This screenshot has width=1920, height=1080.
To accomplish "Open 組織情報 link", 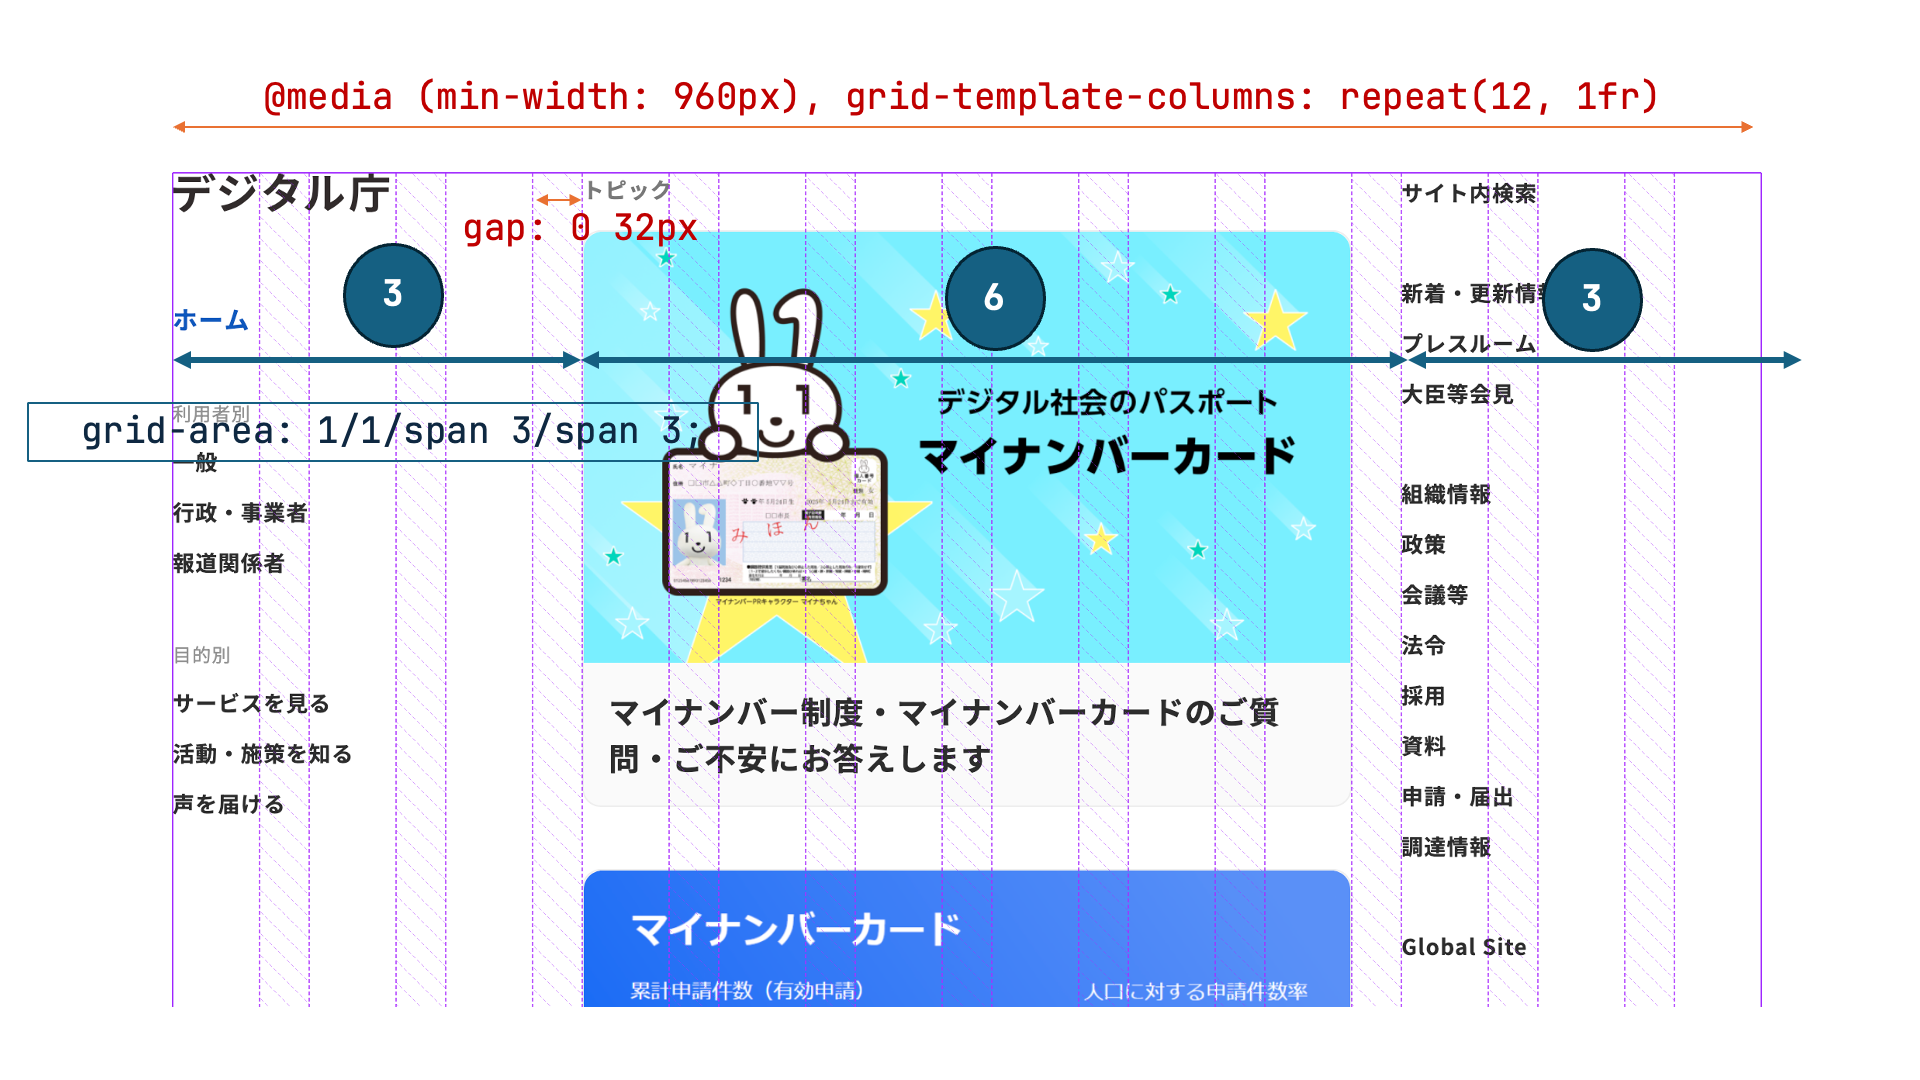I will point(1446,495).
